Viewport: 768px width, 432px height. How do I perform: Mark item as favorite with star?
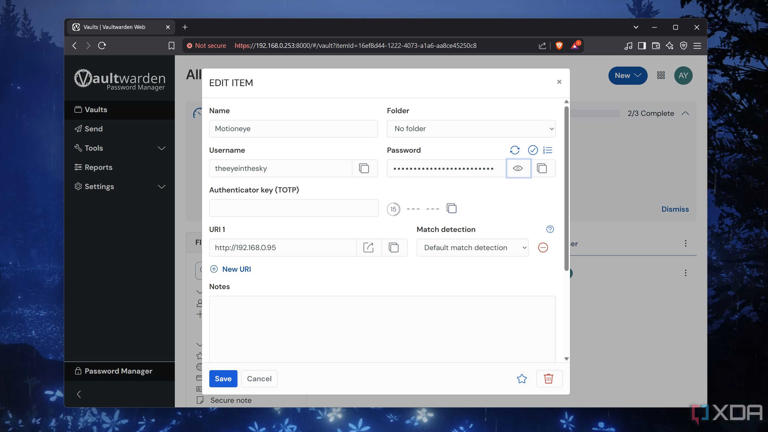(521, 379)
